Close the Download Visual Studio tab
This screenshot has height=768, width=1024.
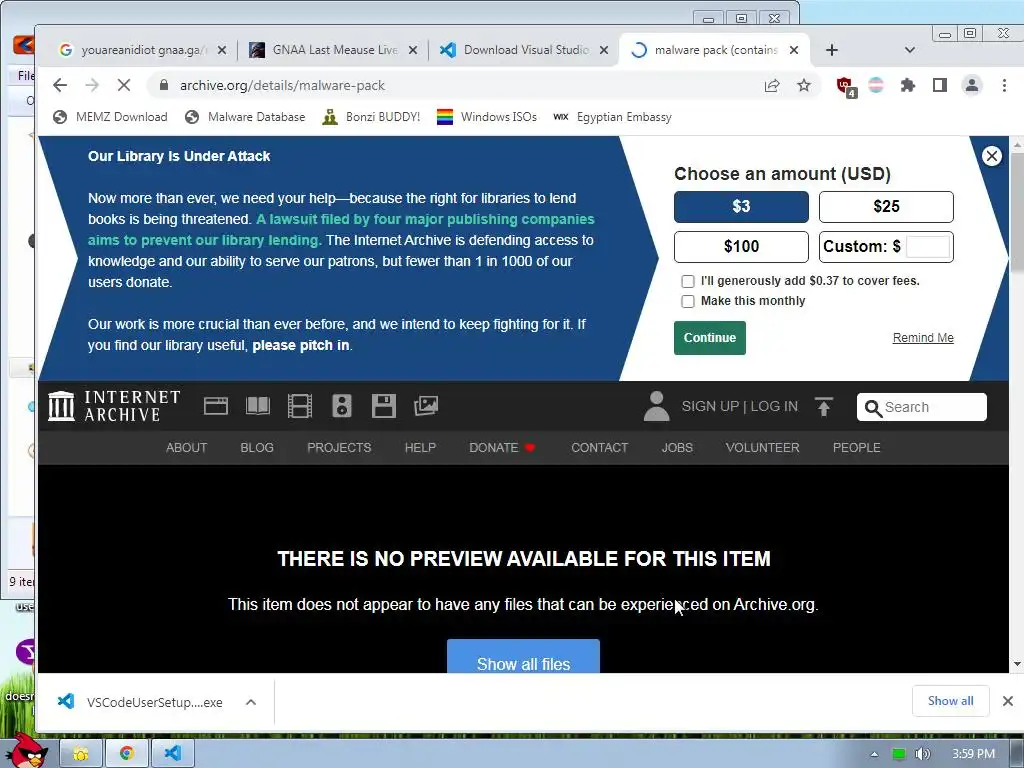604,50
